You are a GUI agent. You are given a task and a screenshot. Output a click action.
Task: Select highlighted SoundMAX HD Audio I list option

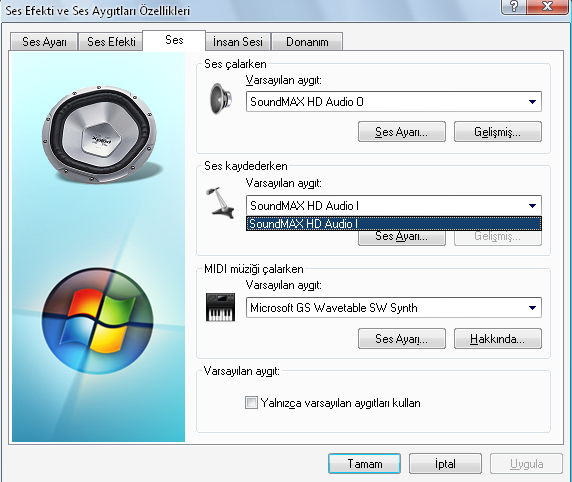394,224
